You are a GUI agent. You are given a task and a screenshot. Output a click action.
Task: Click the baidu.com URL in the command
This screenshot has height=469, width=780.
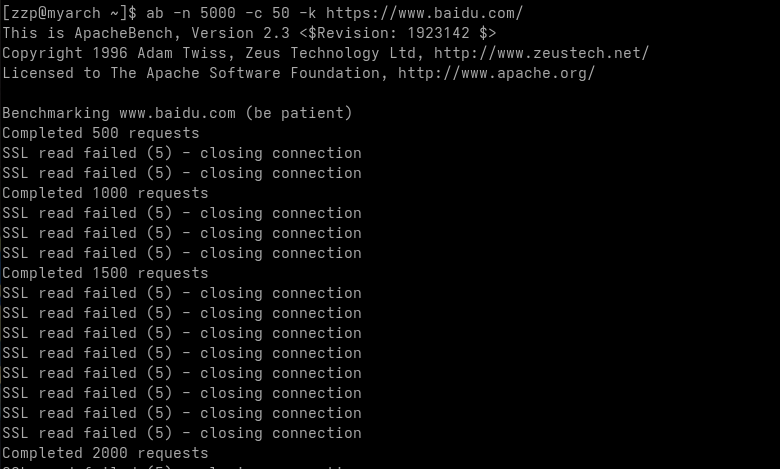(x=424, y=13)
